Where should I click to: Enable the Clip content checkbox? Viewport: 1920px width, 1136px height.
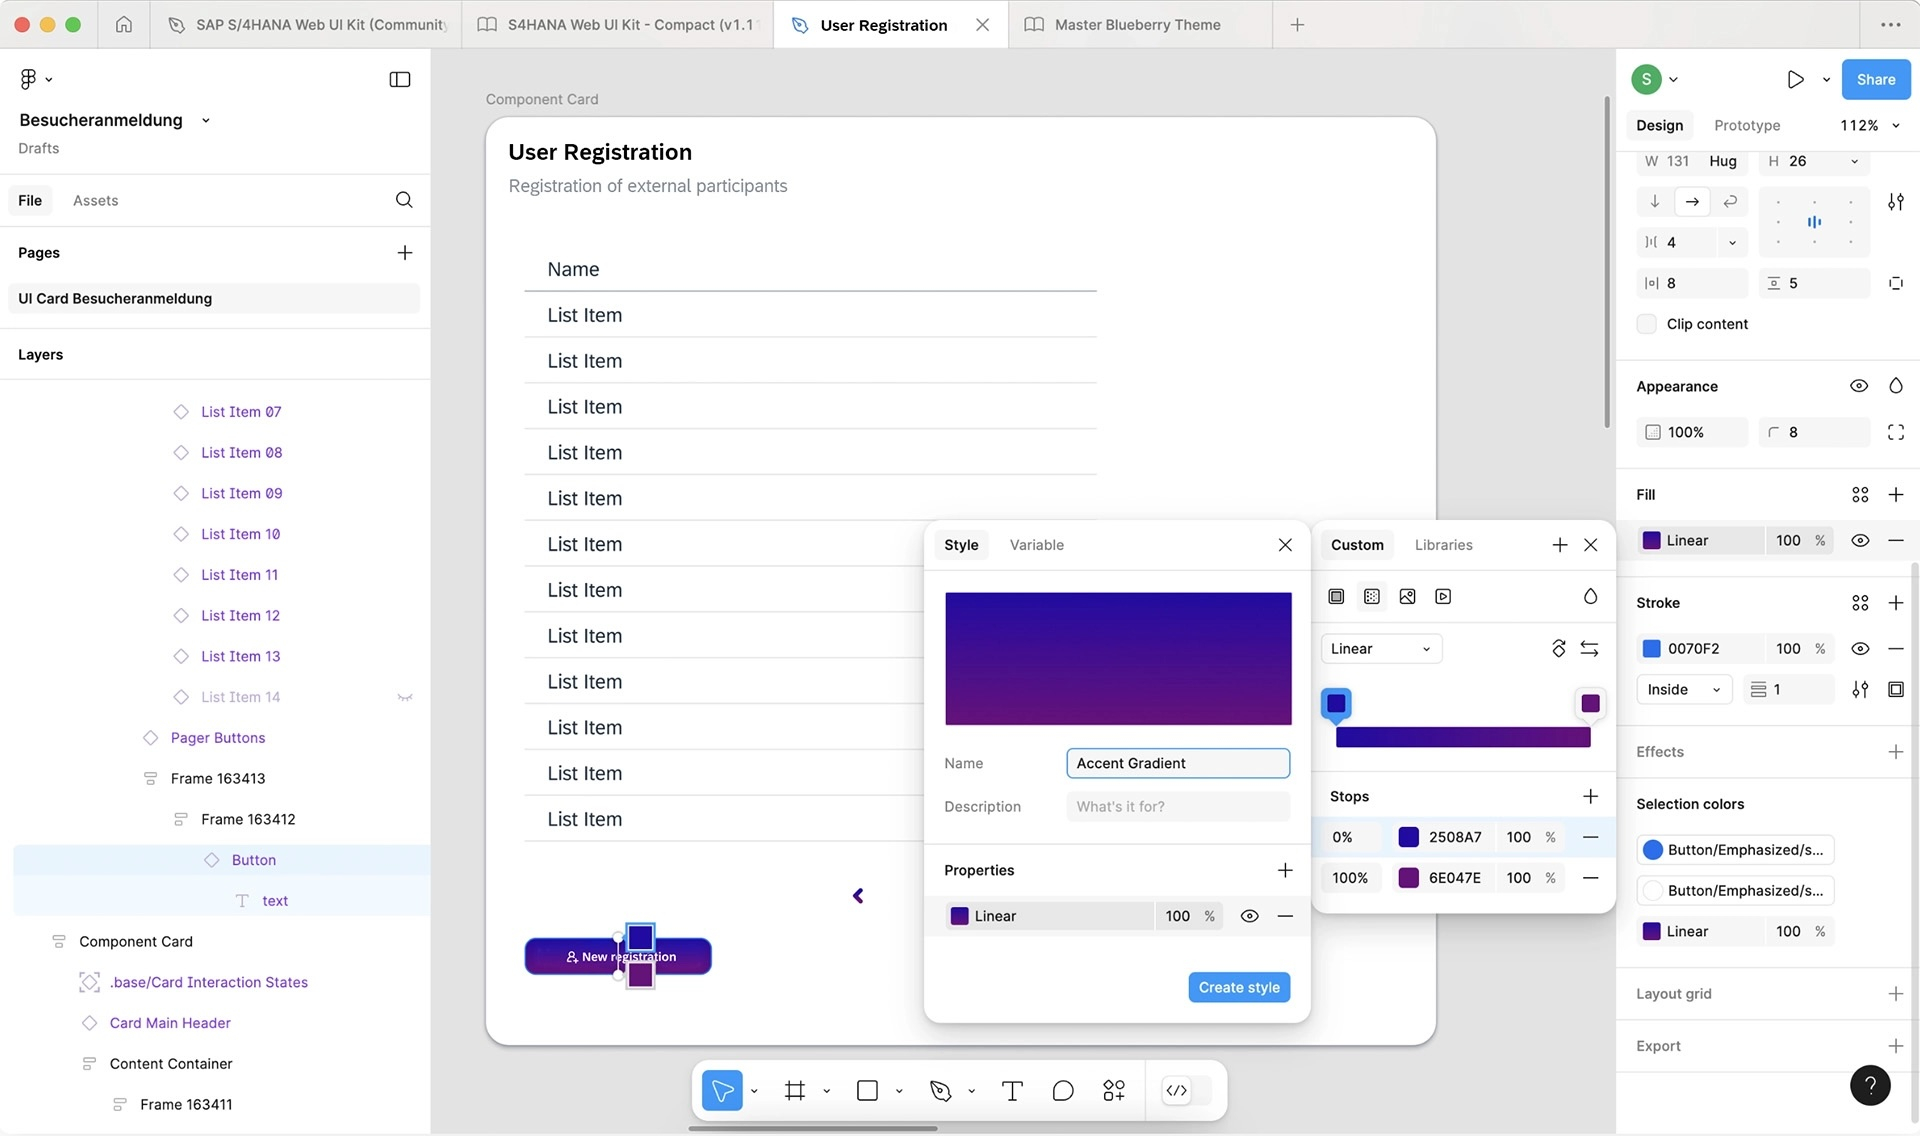(x=1646, y=324)
